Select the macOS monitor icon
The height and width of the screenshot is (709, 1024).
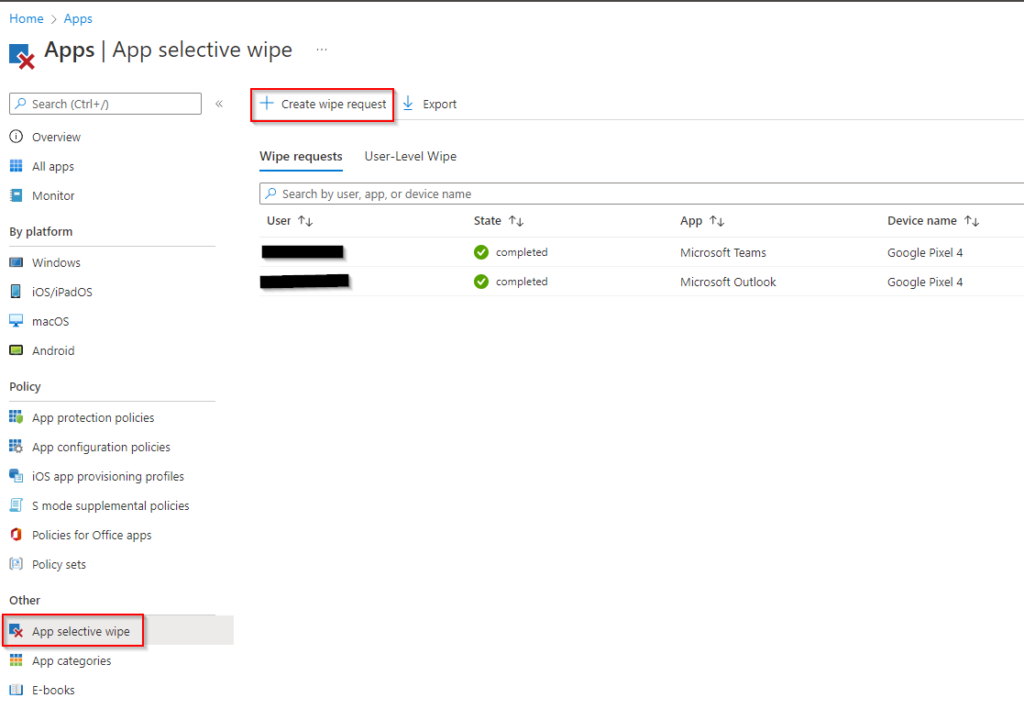[x=16, y=321]
